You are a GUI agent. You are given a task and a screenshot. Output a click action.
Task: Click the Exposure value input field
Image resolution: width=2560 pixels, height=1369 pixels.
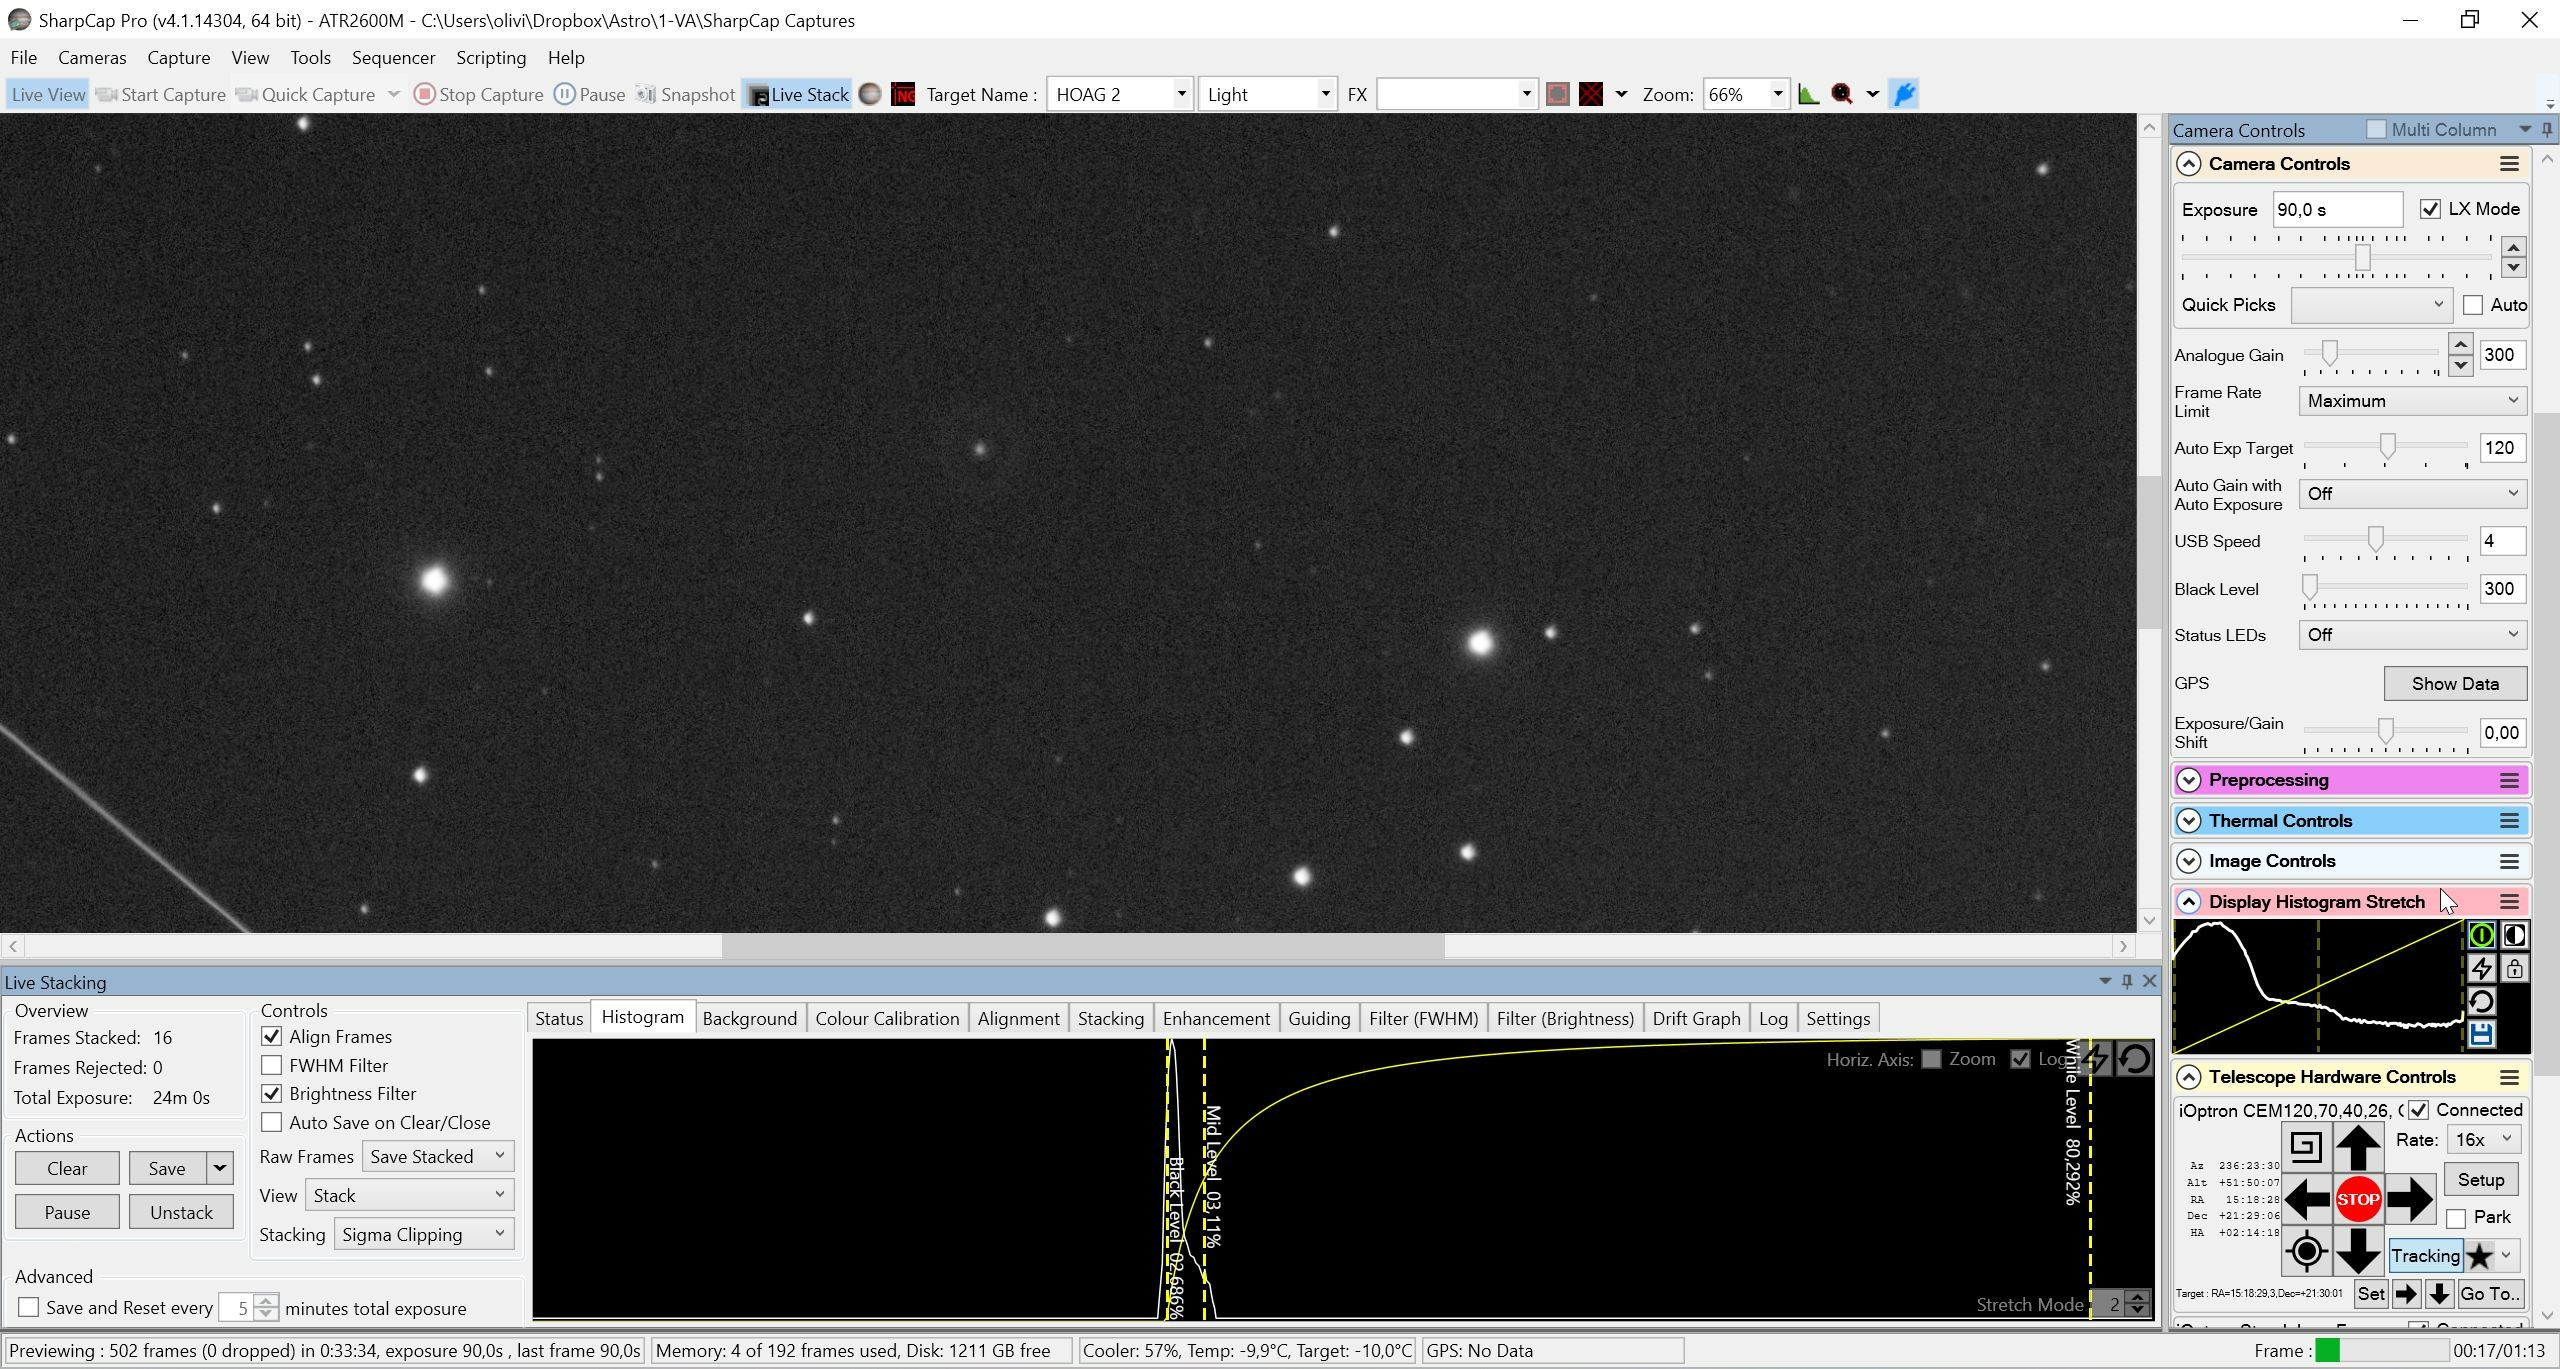pos(2337,209)
